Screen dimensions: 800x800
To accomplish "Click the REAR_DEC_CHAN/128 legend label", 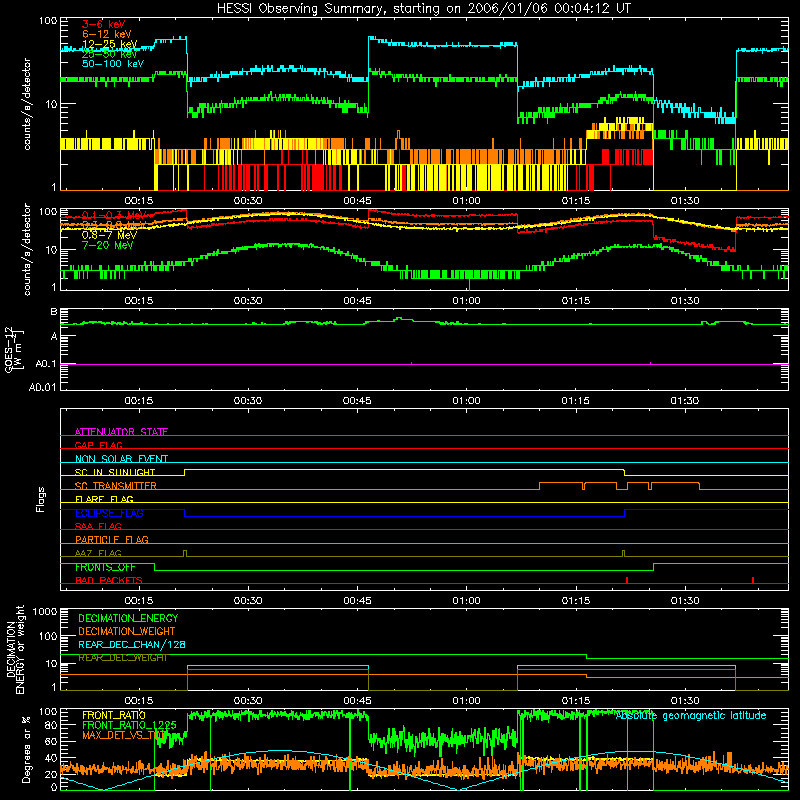I will 132,644.
